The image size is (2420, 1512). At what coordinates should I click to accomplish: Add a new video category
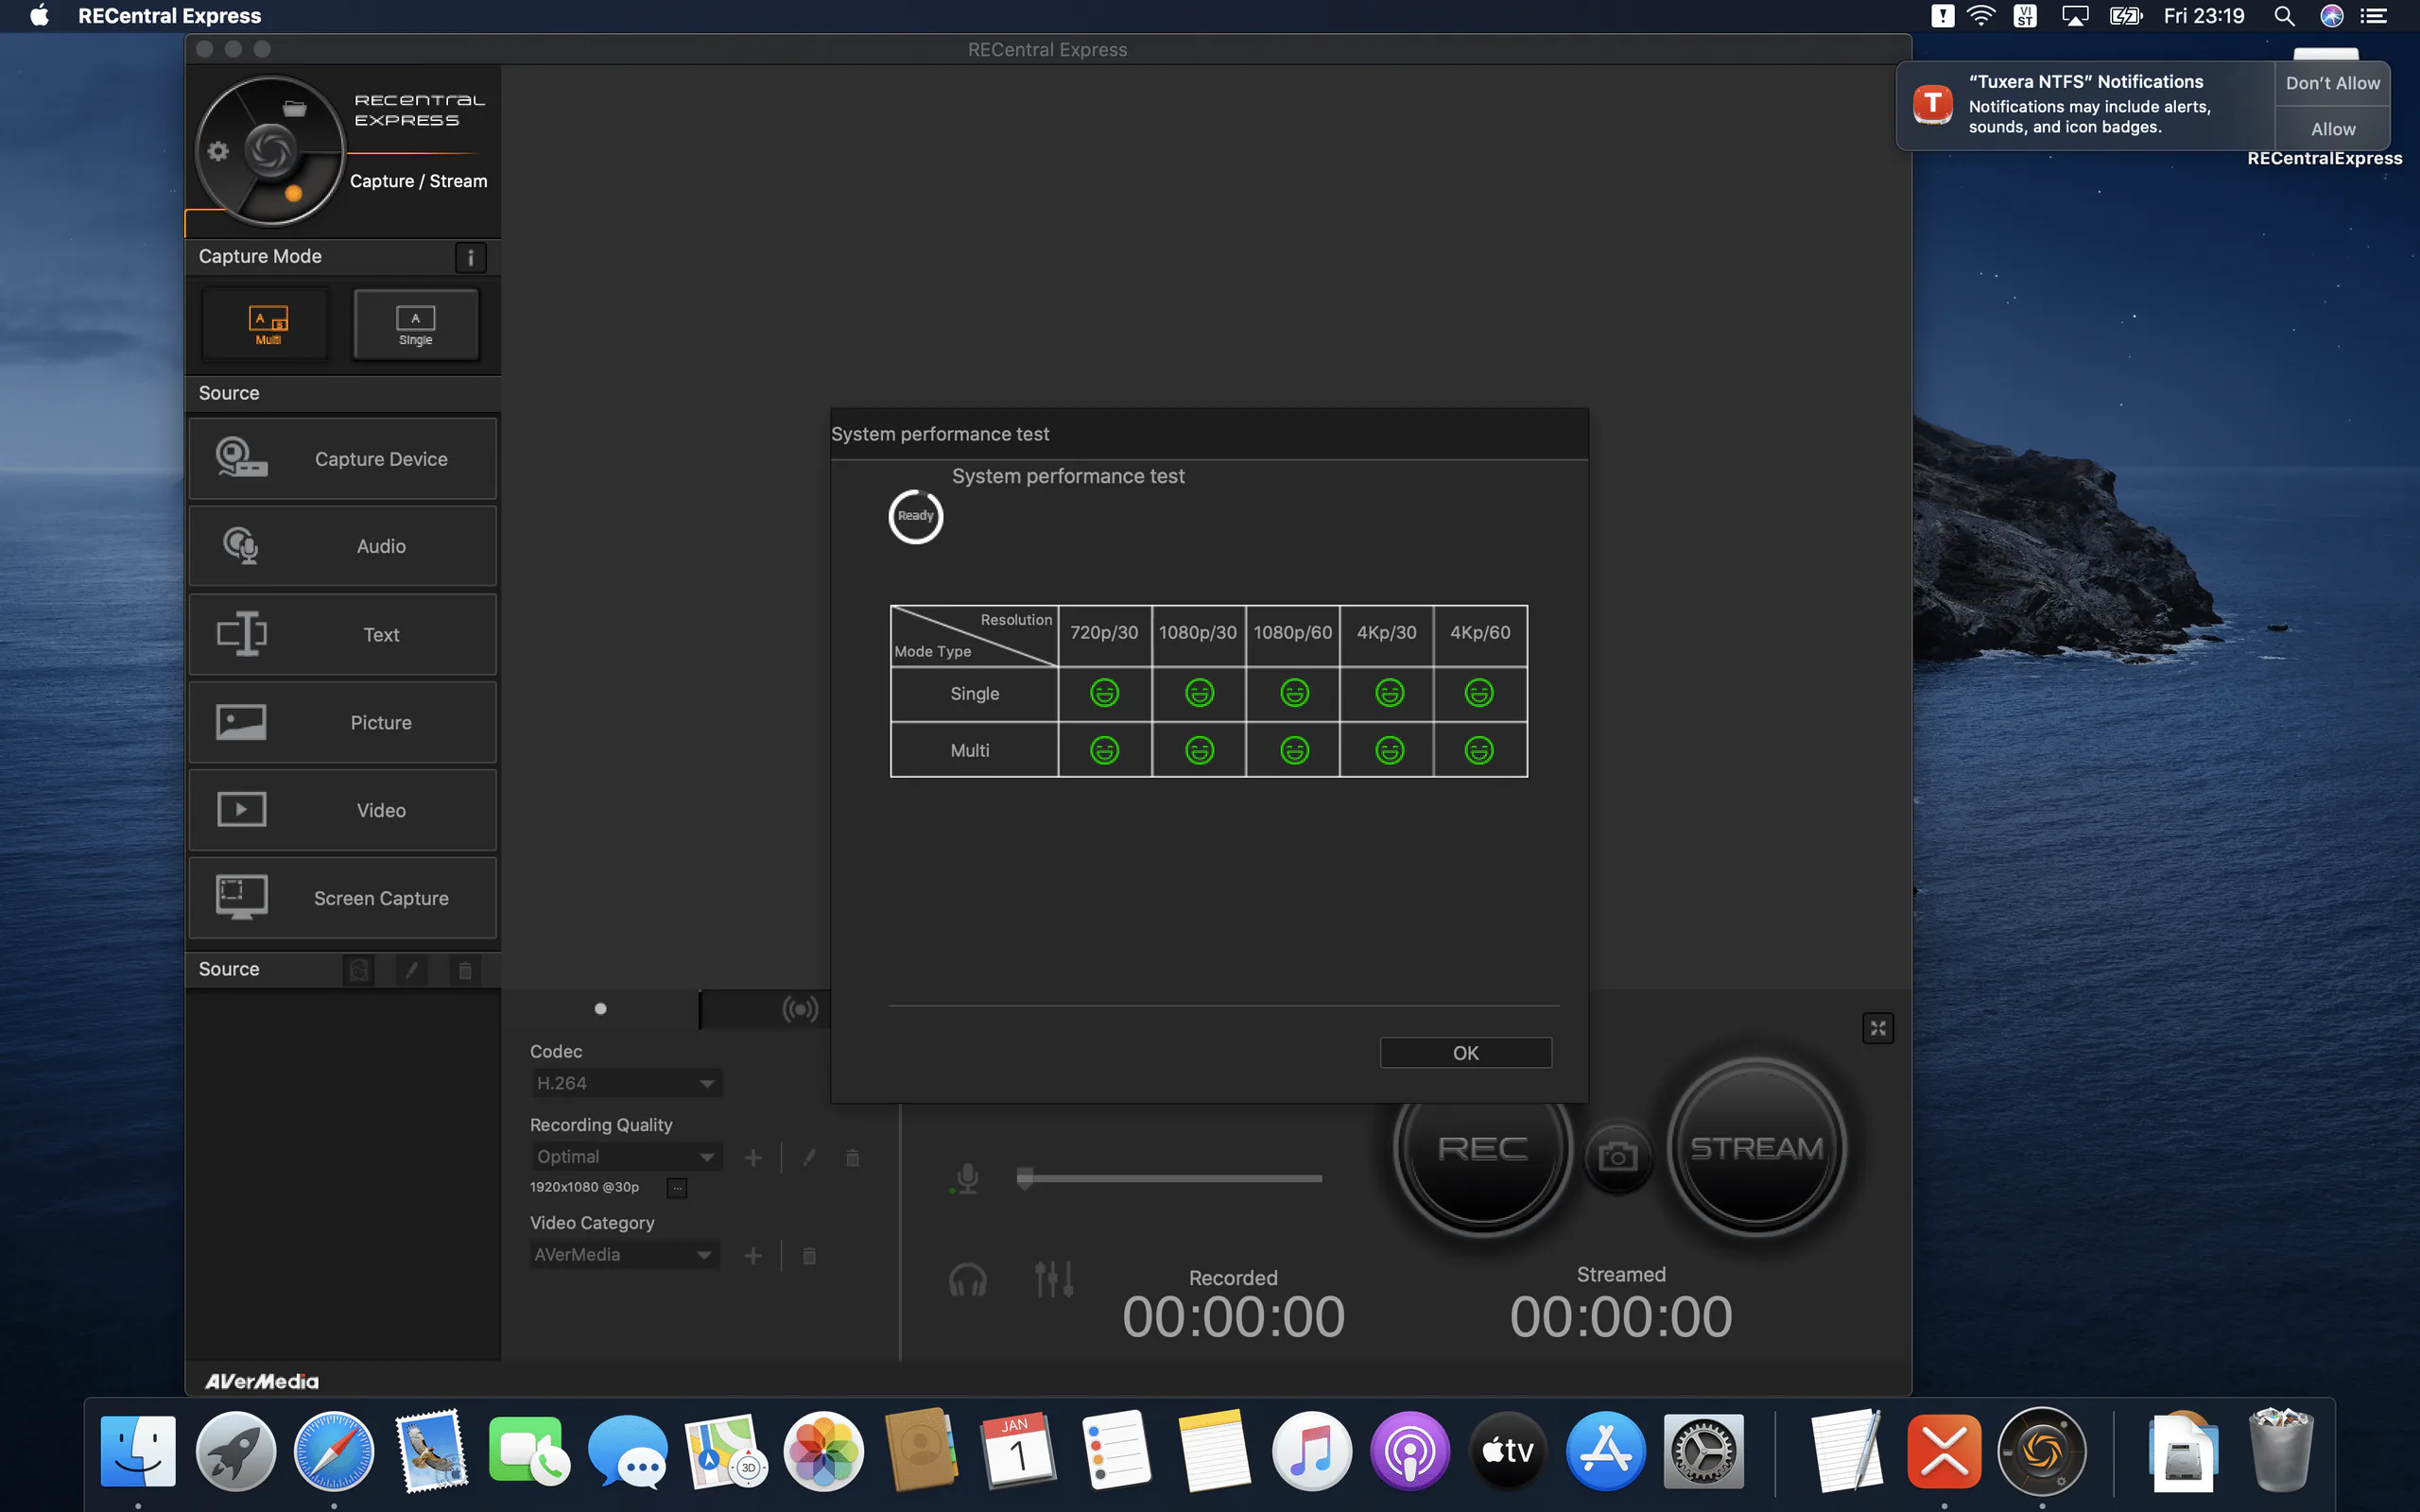click(x=753, y=1256)
